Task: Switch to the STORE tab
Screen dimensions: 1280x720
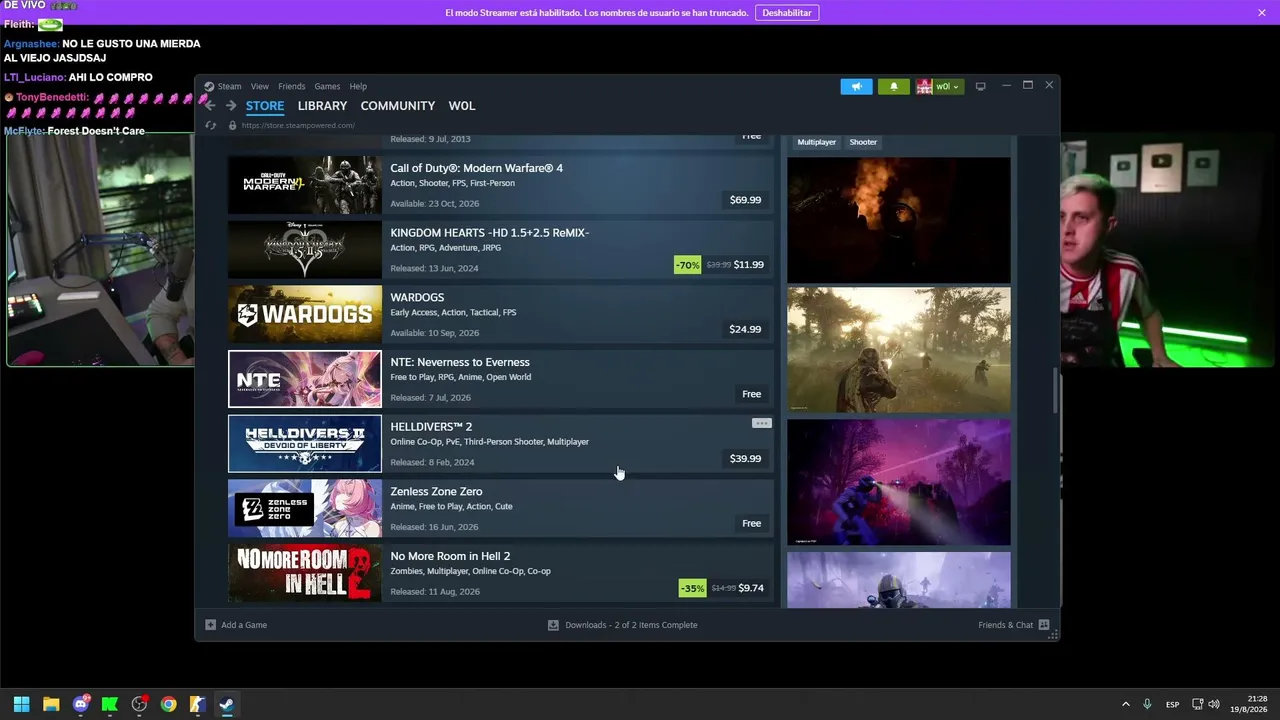Action: tap(265, 106)
